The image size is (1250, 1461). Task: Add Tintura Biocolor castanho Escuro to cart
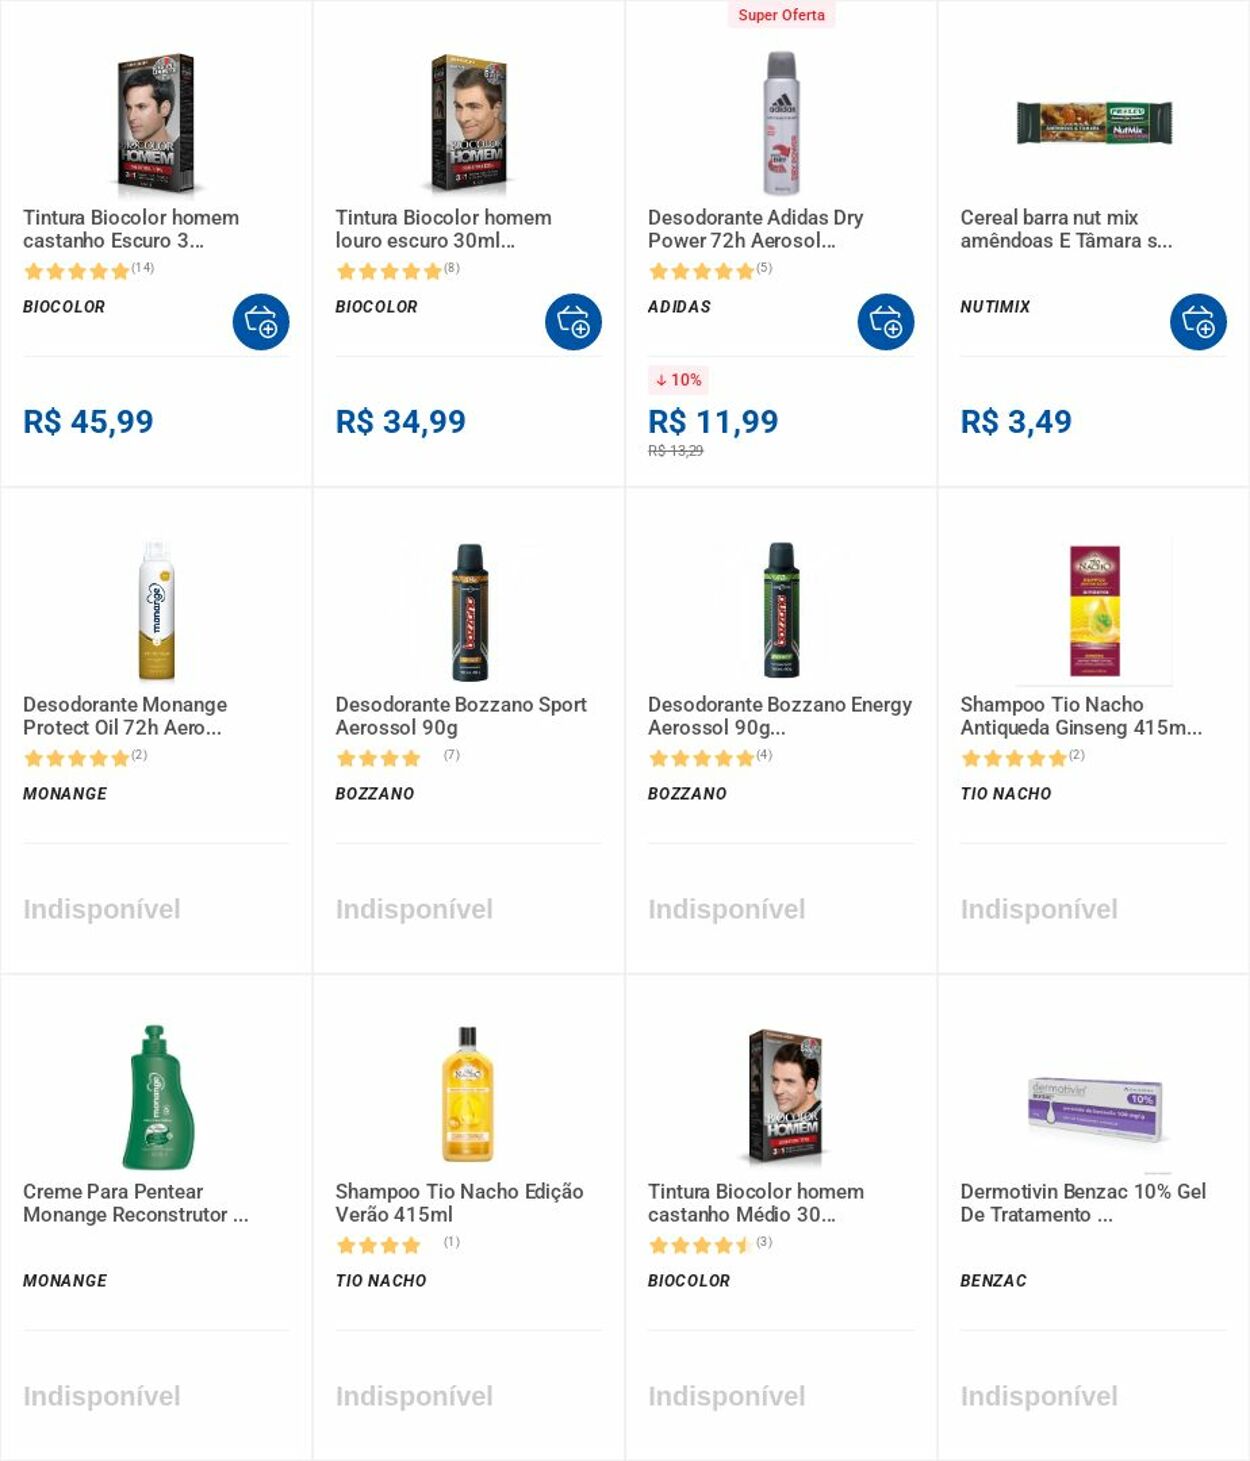[x=261, y=322]
